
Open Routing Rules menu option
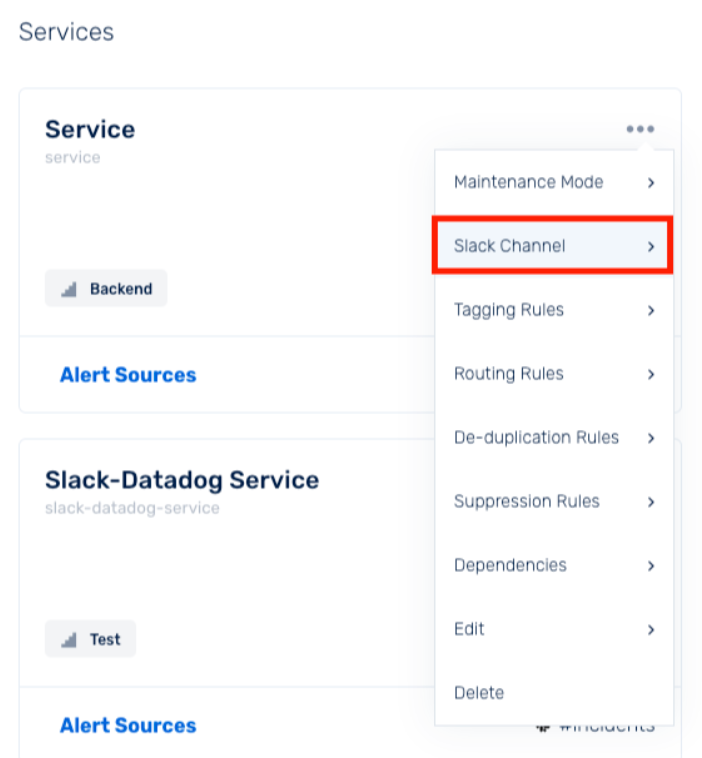point(554,374)
